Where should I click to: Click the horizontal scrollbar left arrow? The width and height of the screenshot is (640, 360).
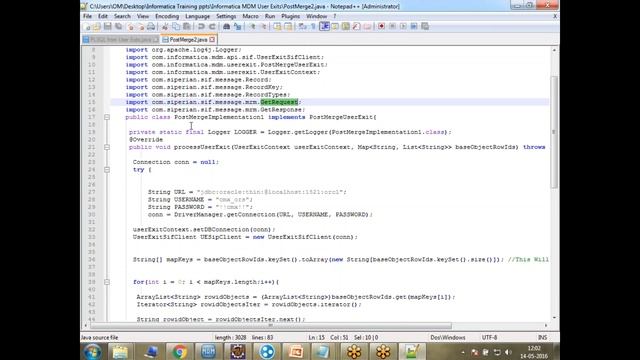point(85,326)
